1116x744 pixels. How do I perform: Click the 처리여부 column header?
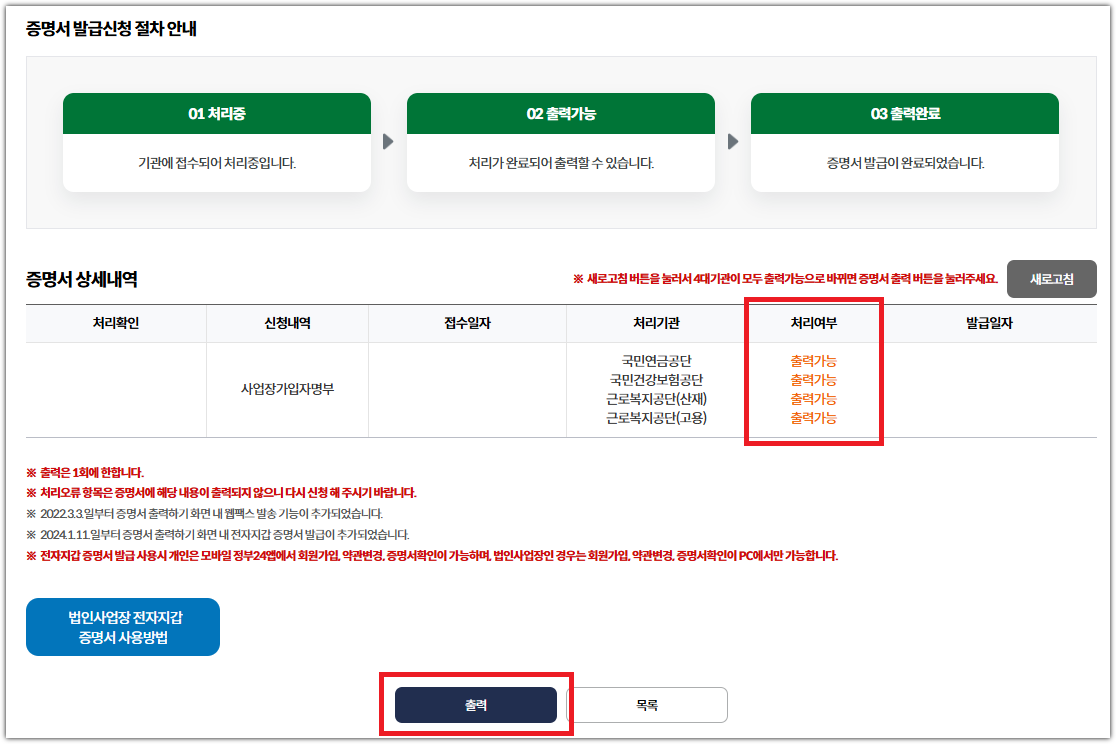click(814, 323)
